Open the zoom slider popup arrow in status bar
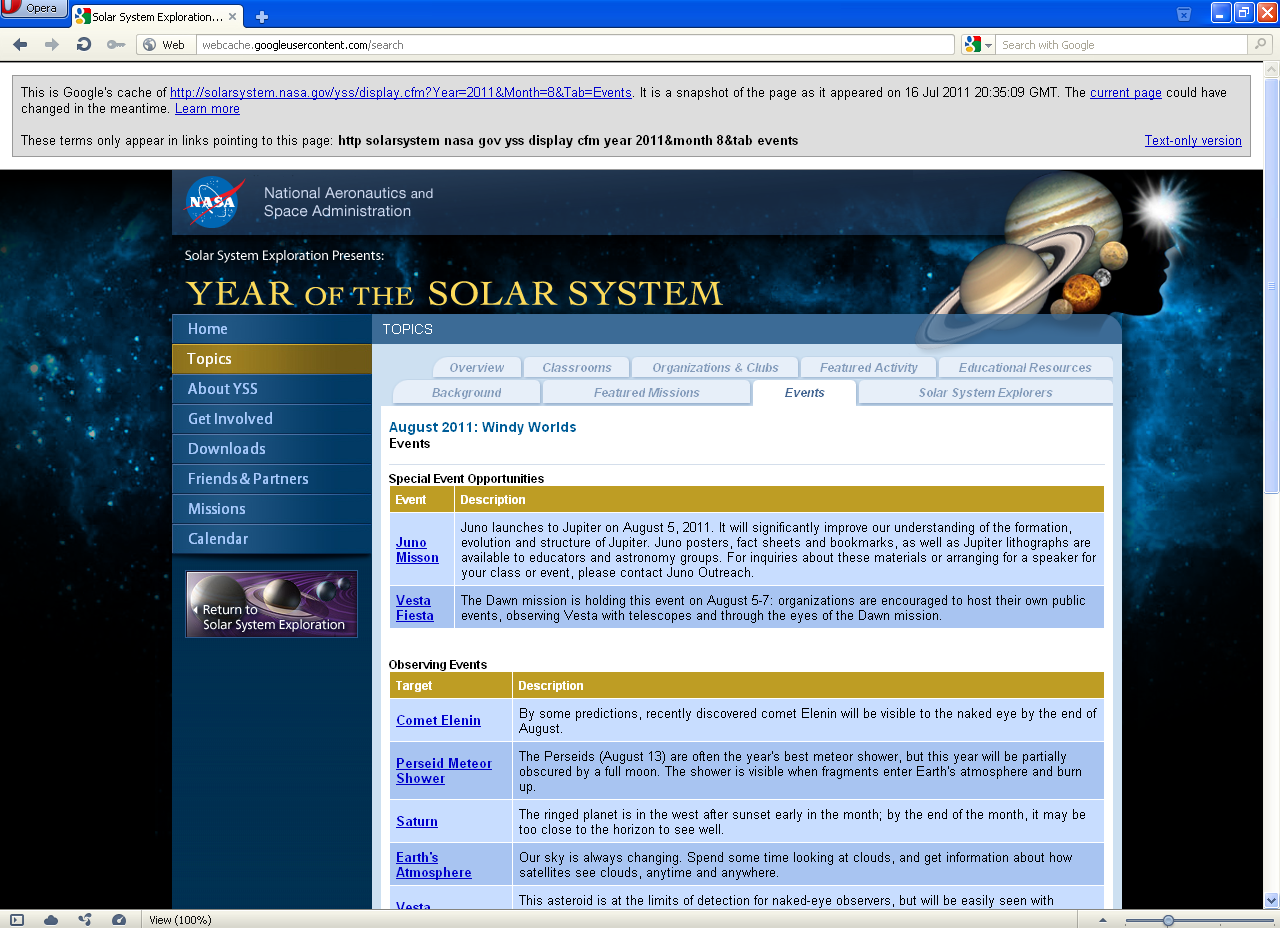The height and width of the screenshot is (928, 1280). (x=1103, y=920)
